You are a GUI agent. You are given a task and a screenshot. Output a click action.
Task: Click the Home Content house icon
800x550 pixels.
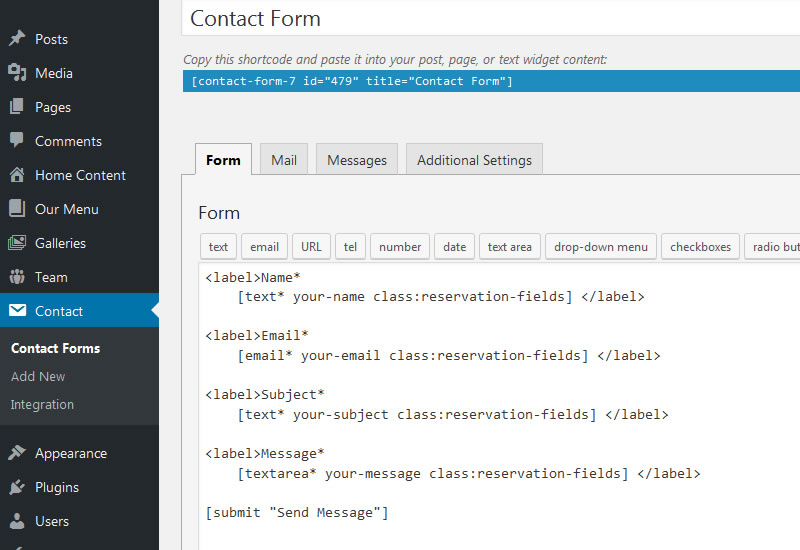[17, 175]
